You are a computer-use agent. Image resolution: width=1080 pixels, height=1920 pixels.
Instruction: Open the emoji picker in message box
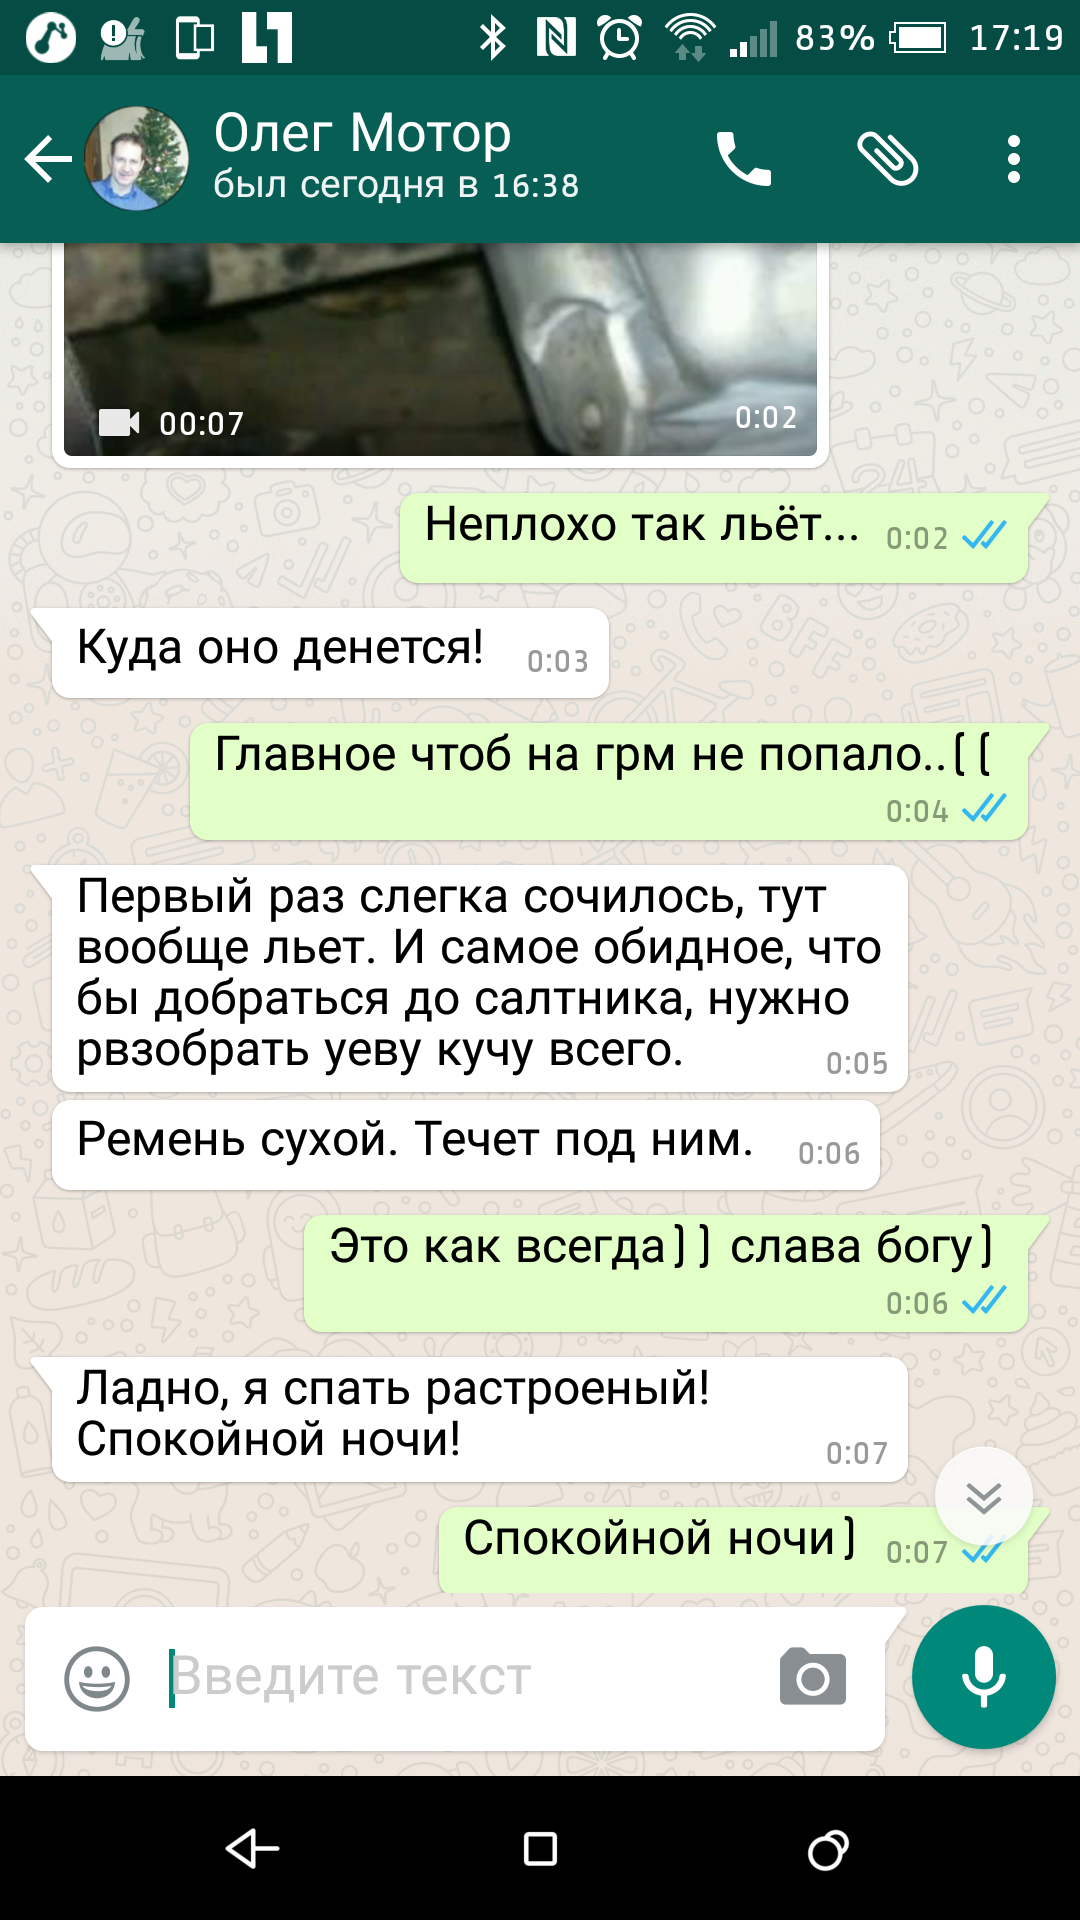click(97, 1678)
